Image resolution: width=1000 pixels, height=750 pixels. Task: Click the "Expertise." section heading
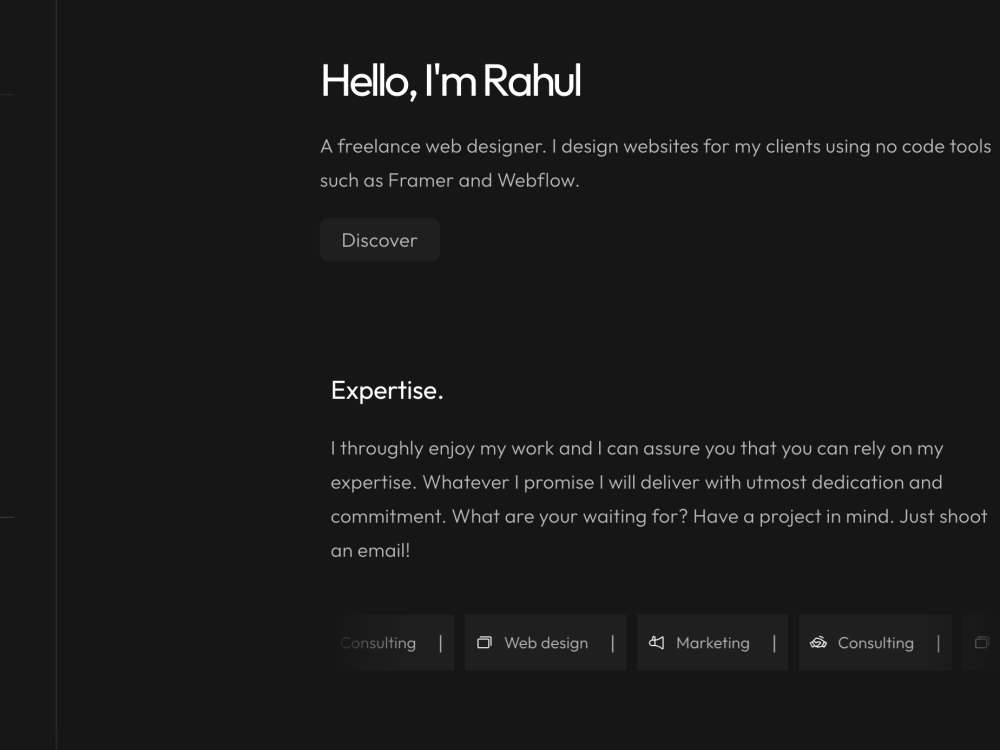tap(387, 390)
